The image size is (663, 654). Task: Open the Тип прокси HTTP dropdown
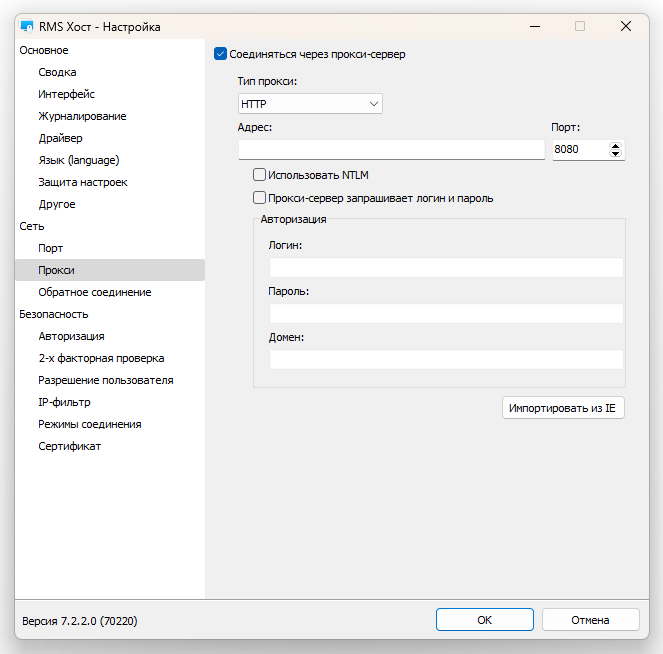click(x=310, y=104)
